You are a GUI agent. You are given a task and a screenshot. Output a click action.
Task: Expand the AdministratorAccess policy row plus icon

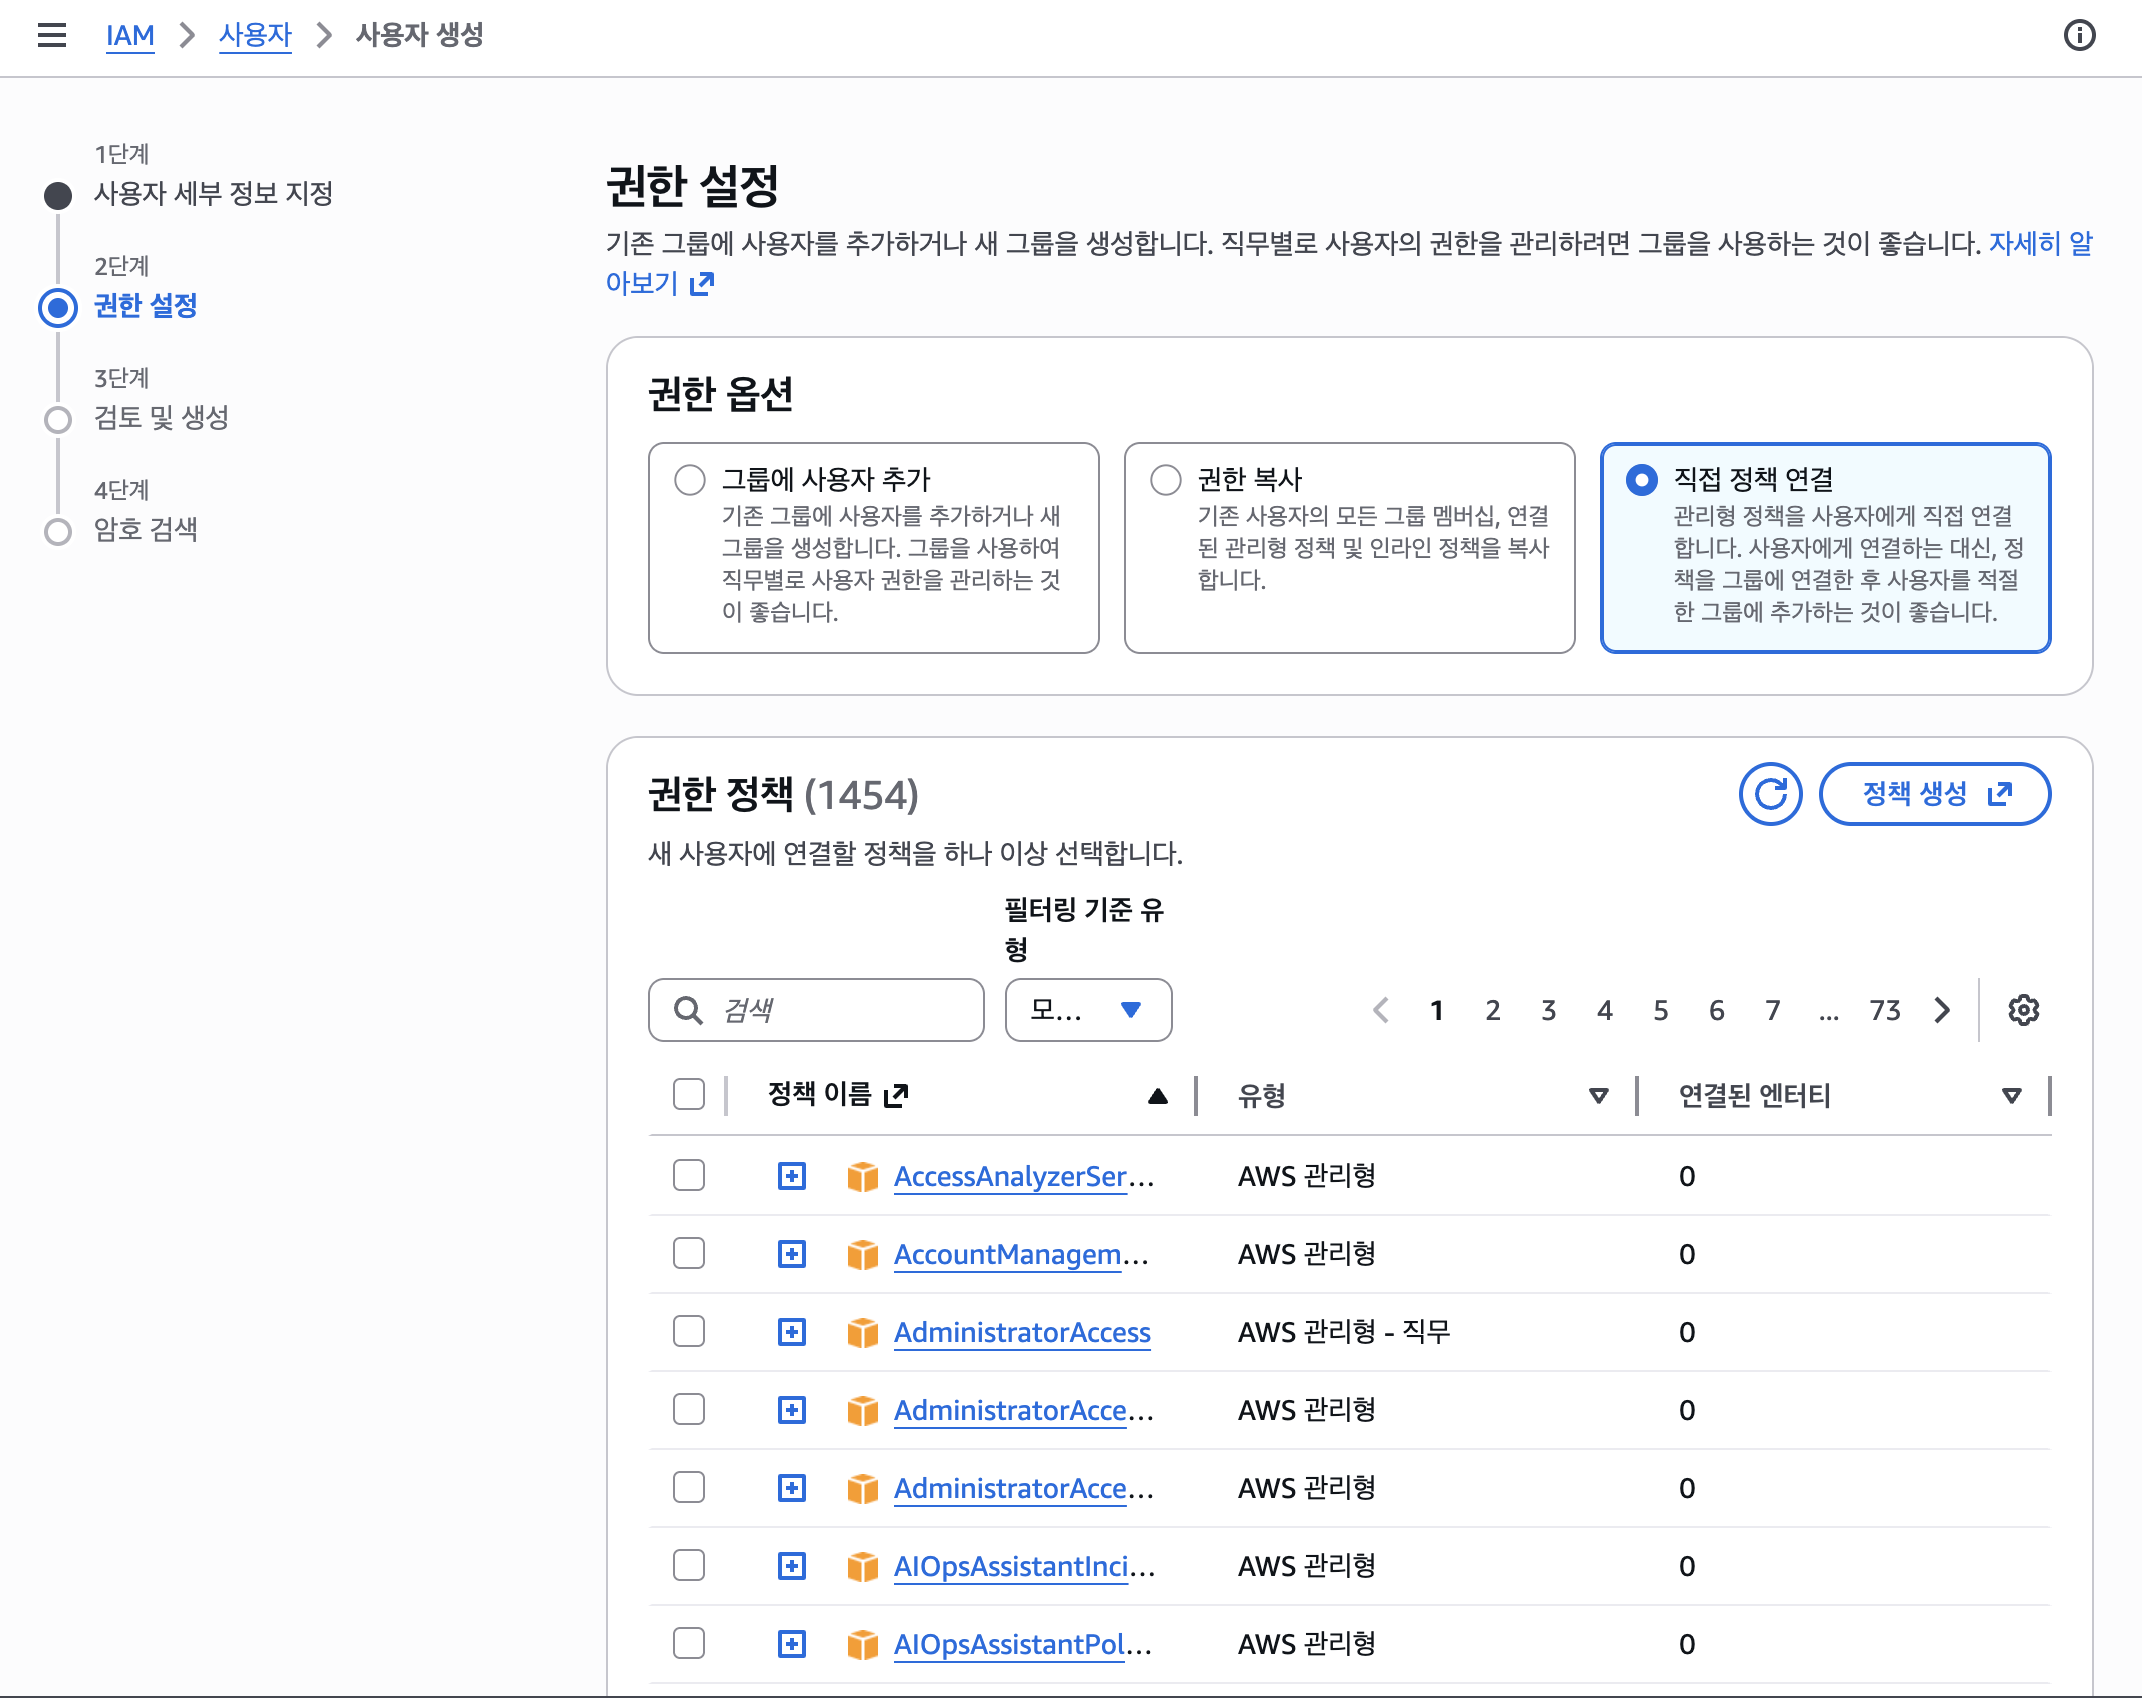click(x=792, y=1332)
